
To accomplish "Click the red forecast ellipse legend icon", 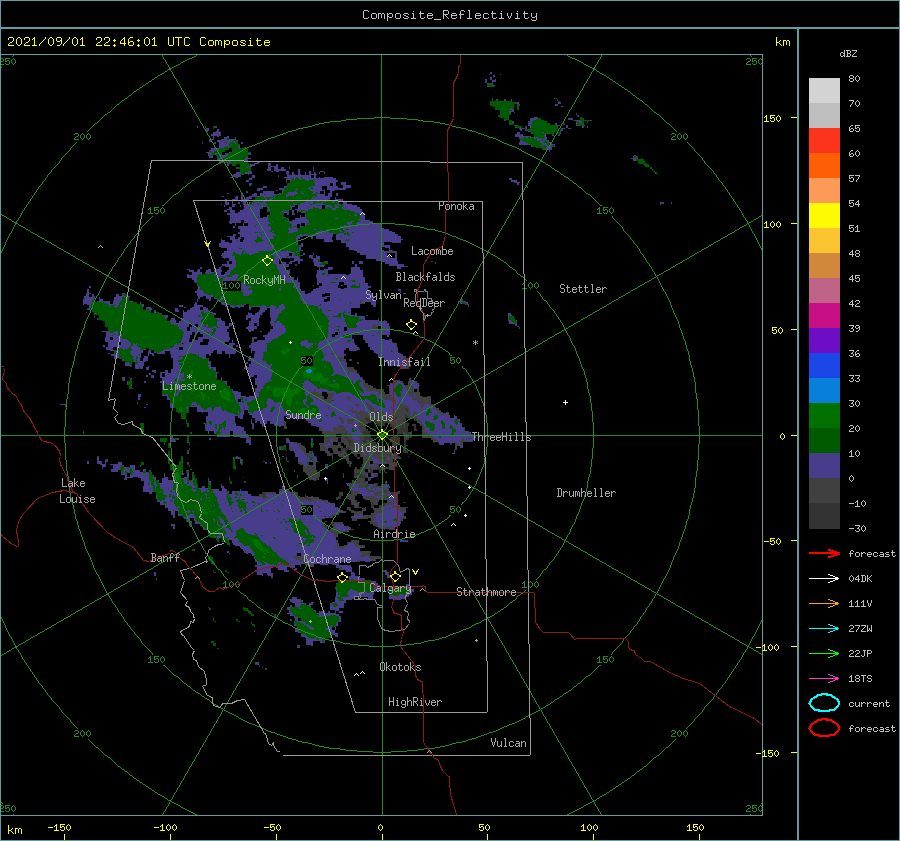I will coord(824,728).
